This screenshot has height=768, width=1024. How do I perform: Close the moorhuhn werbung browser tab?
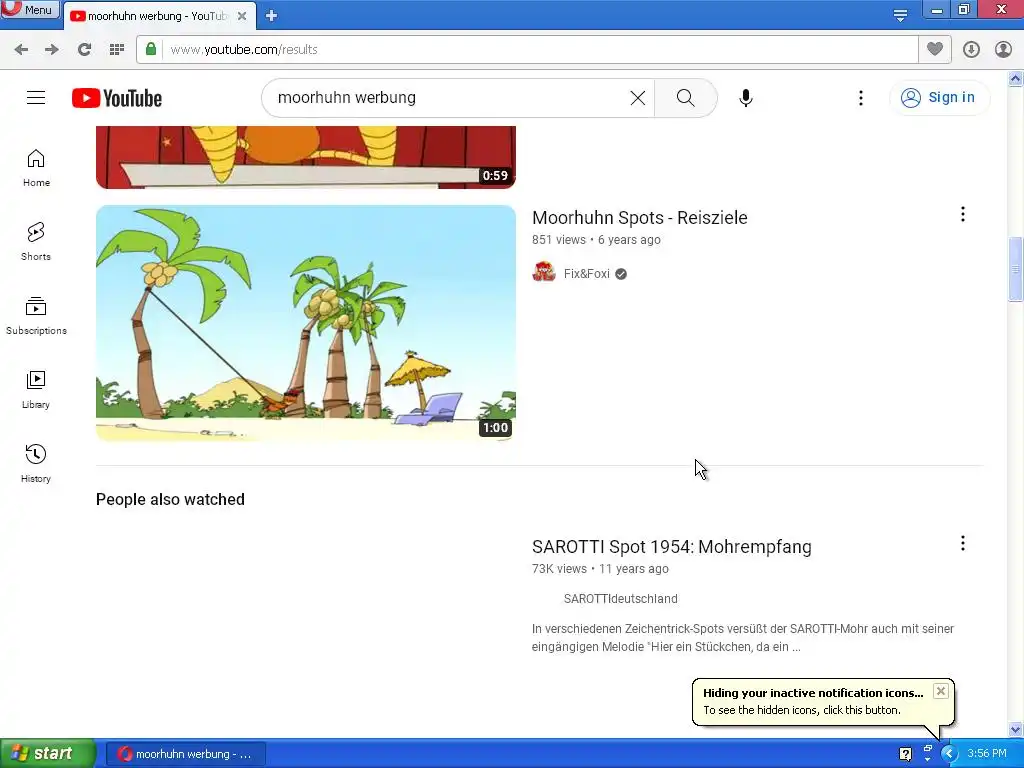[242, 16]
